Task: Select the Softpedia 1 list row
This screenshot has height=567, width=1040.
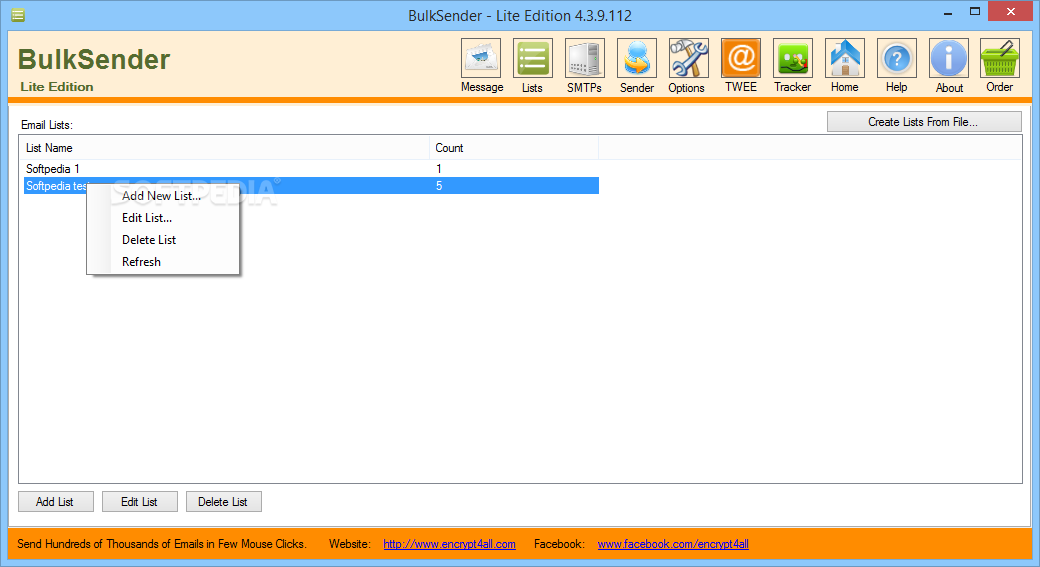Action: 311,168
